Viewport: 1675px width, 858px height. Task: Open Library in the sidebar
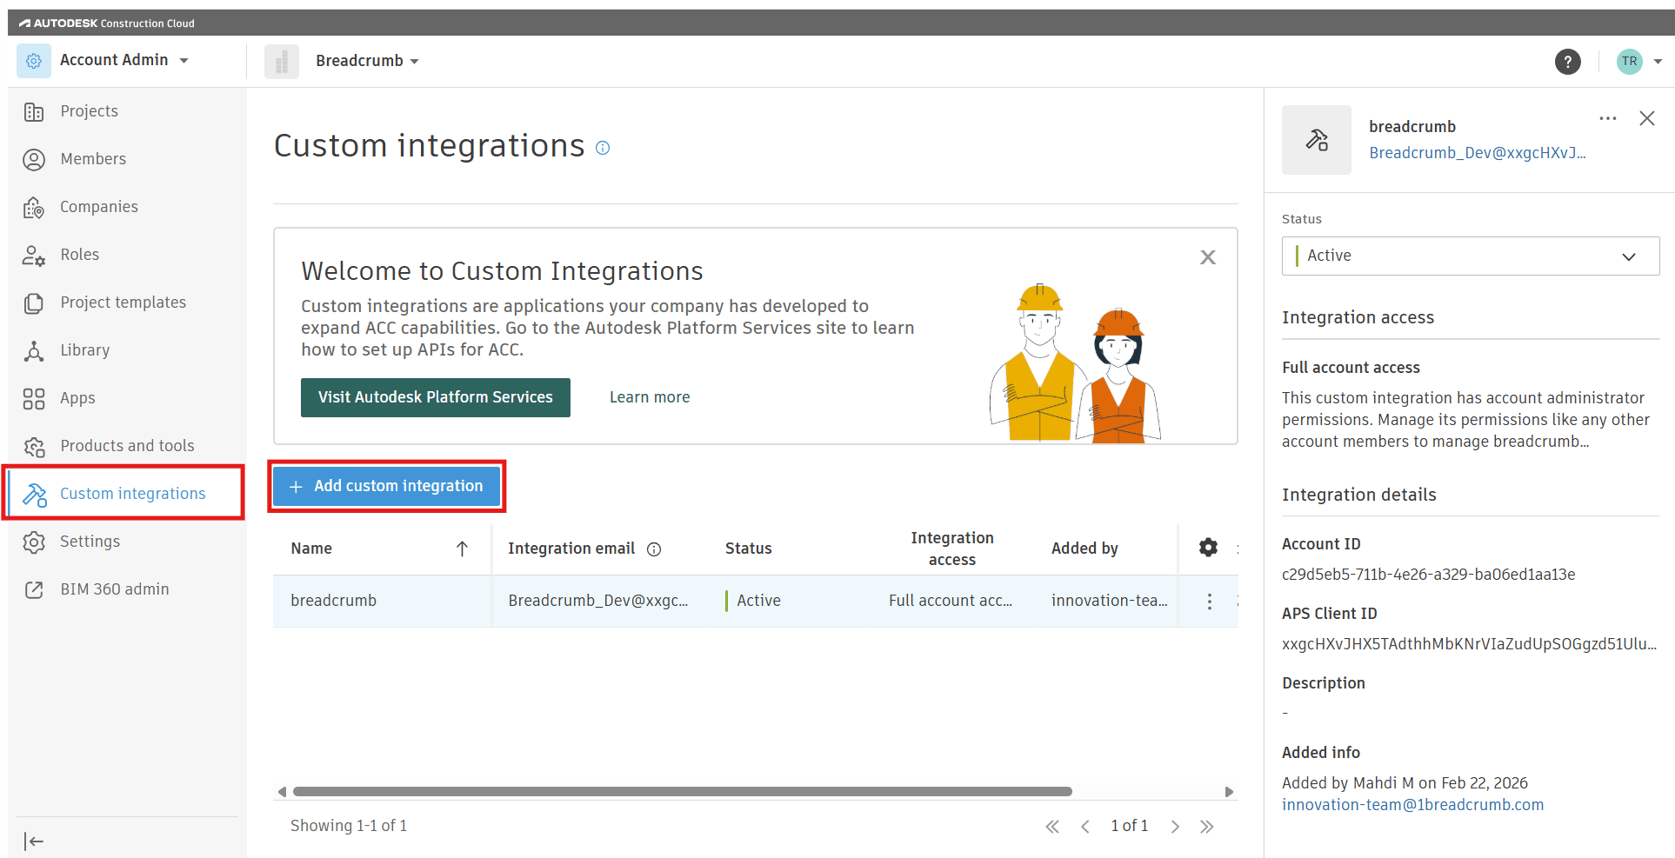pos(85,350)
